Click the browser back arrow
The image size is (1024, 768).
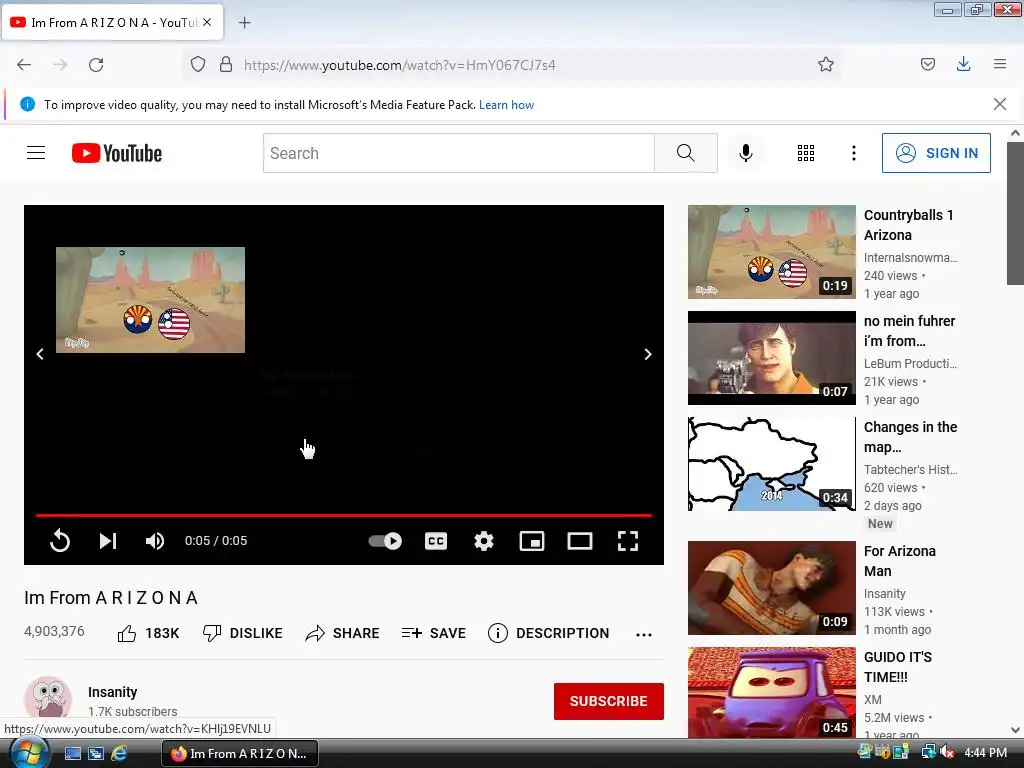24,65
